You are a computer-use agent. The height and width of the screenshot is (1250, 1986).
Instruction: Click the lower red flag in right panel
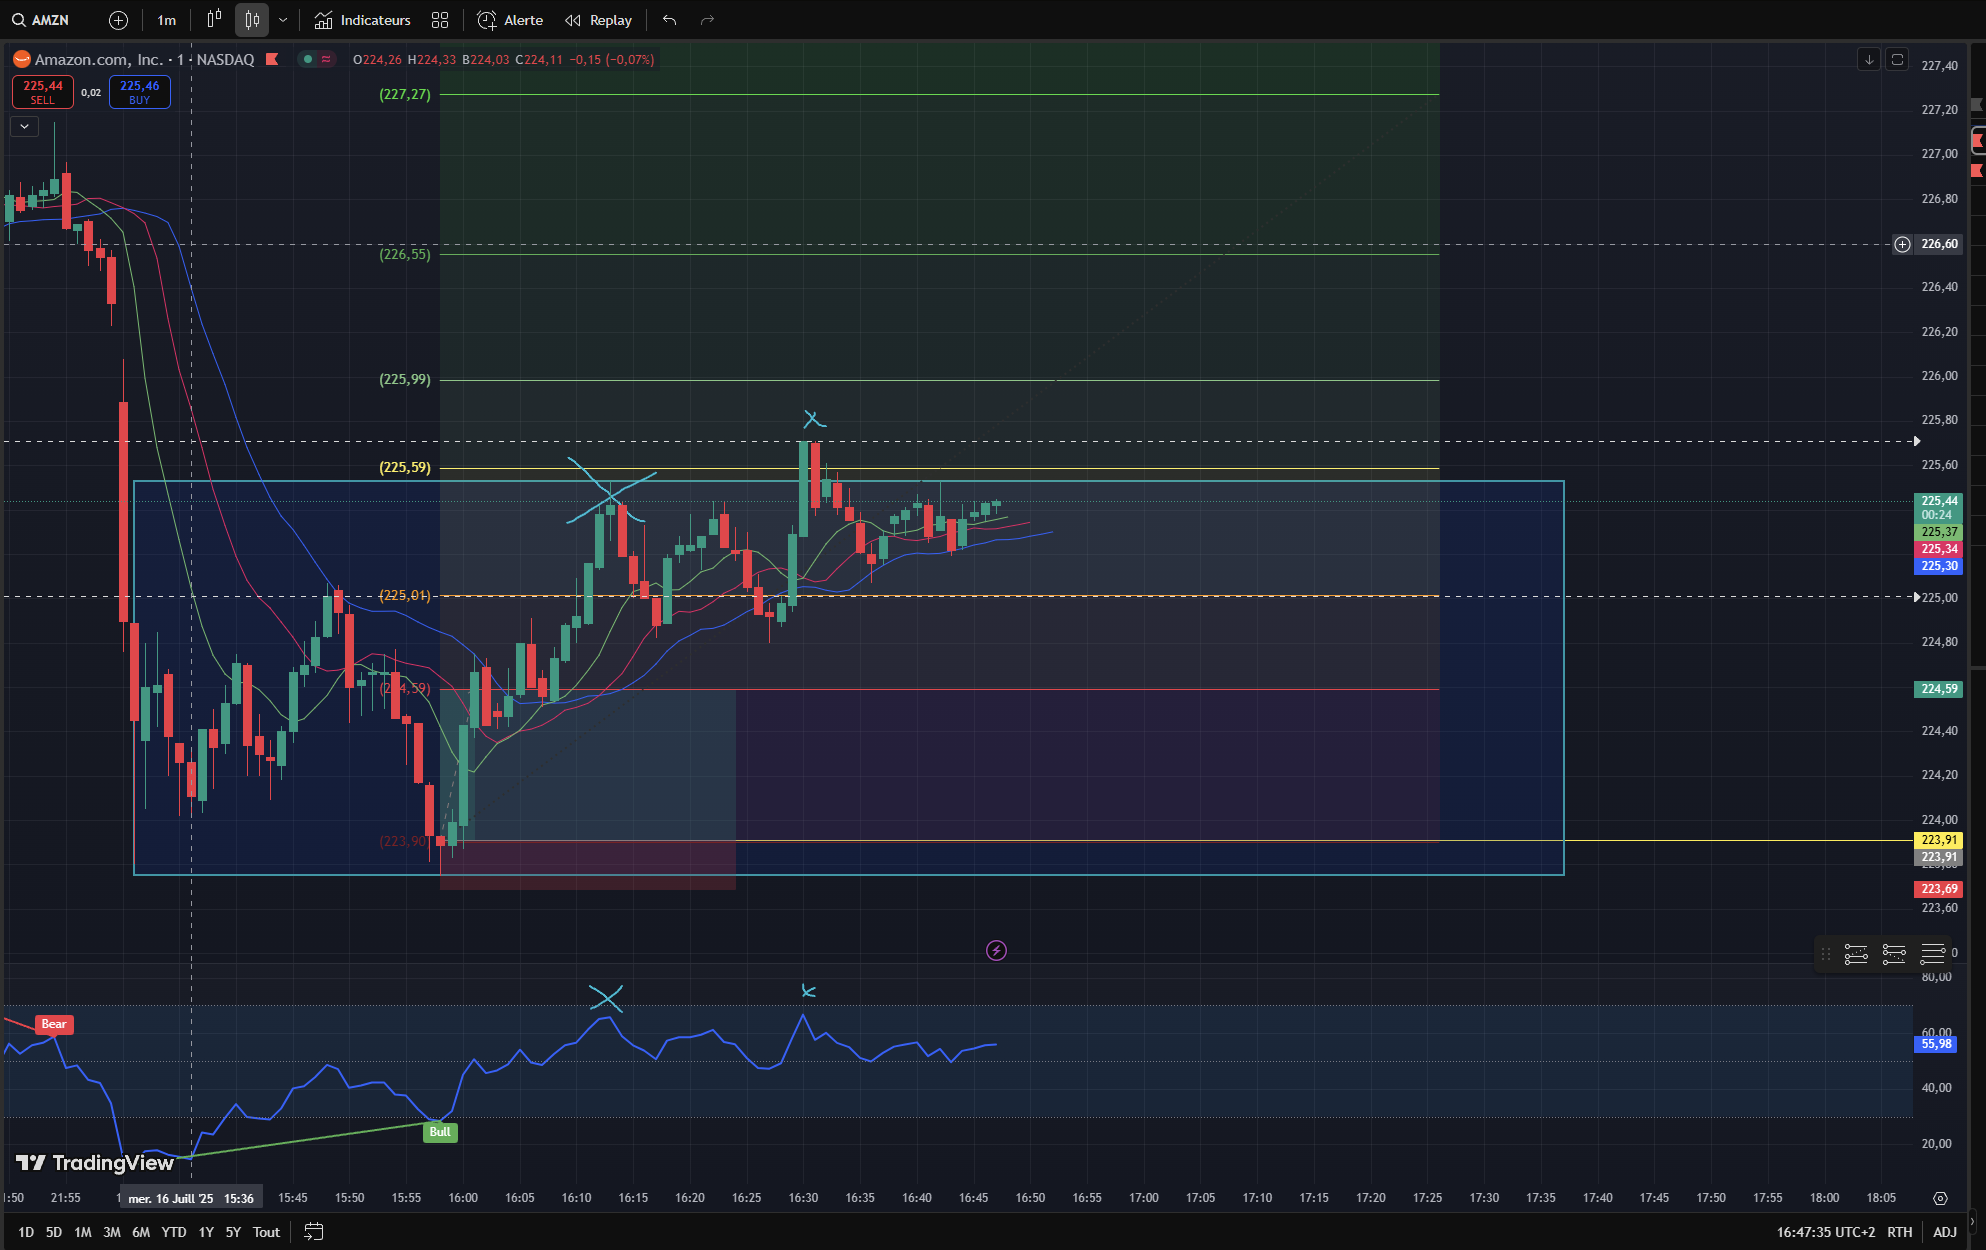[1978, 171]
